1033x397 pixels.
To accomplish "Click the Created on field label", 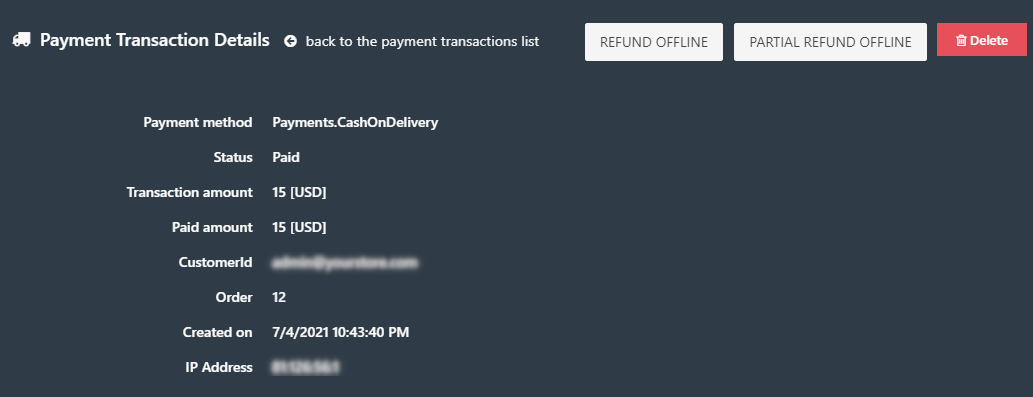I will point(217,332).
